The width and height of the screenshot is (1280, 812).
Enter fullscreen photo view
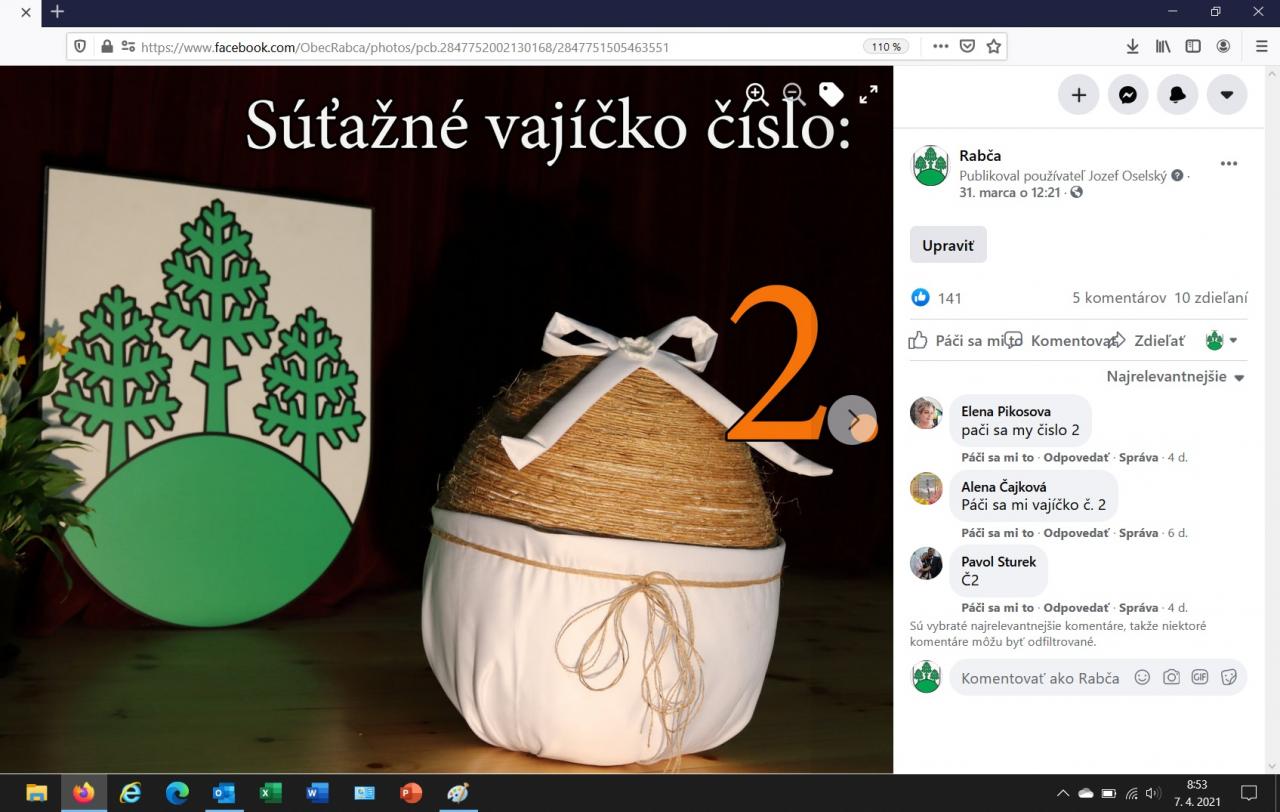868,94
